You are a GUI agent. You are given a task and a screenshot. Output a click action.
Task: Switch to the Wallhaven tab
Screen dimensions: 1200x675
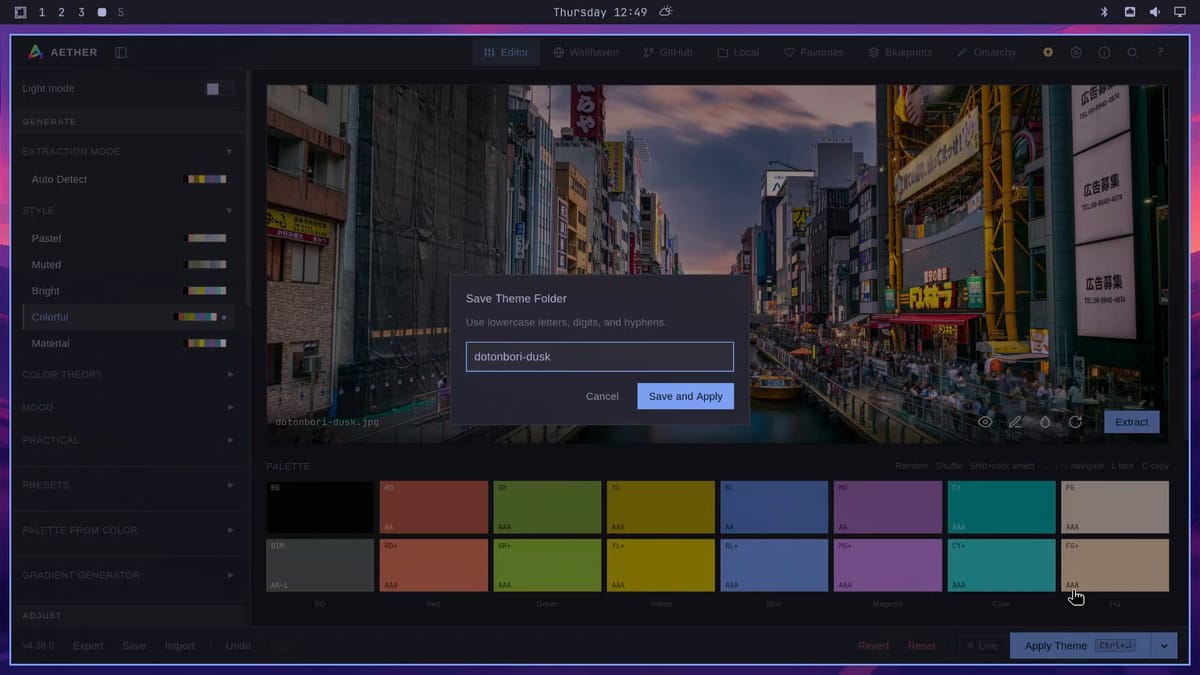(586, 52)
